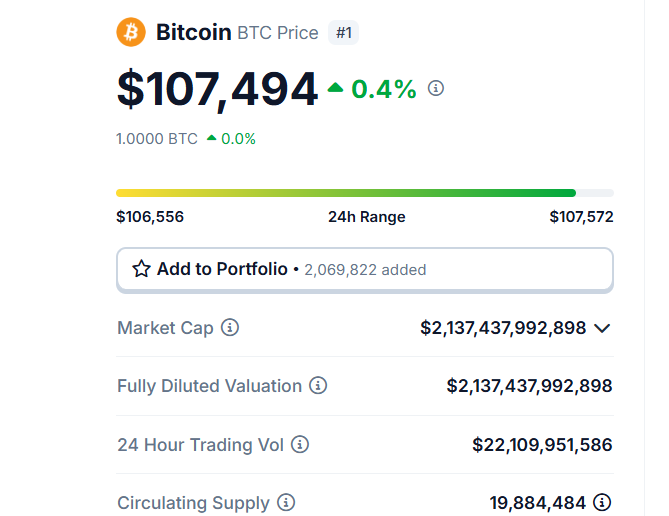The image size is (669, 516).
Task: Click the Market Cap value $2,137,437,992,898
Action: (503, 328)
